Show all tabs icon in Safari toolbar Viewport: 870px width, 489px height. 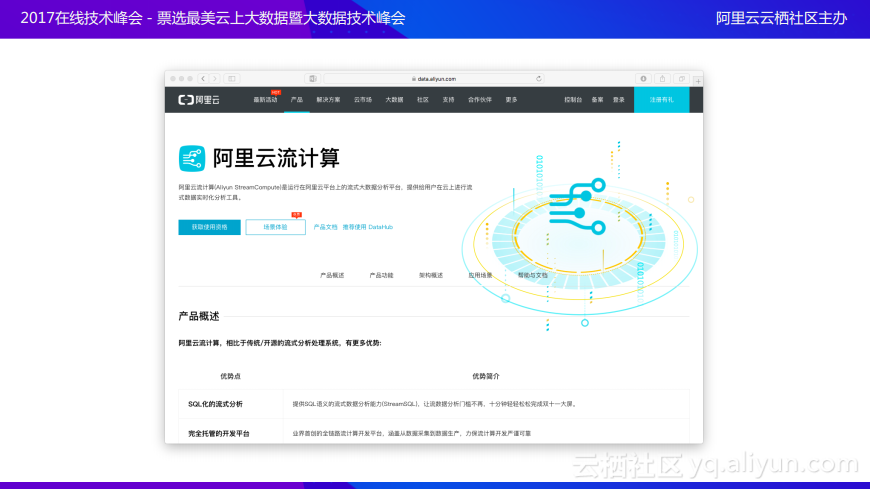[681, 79]
